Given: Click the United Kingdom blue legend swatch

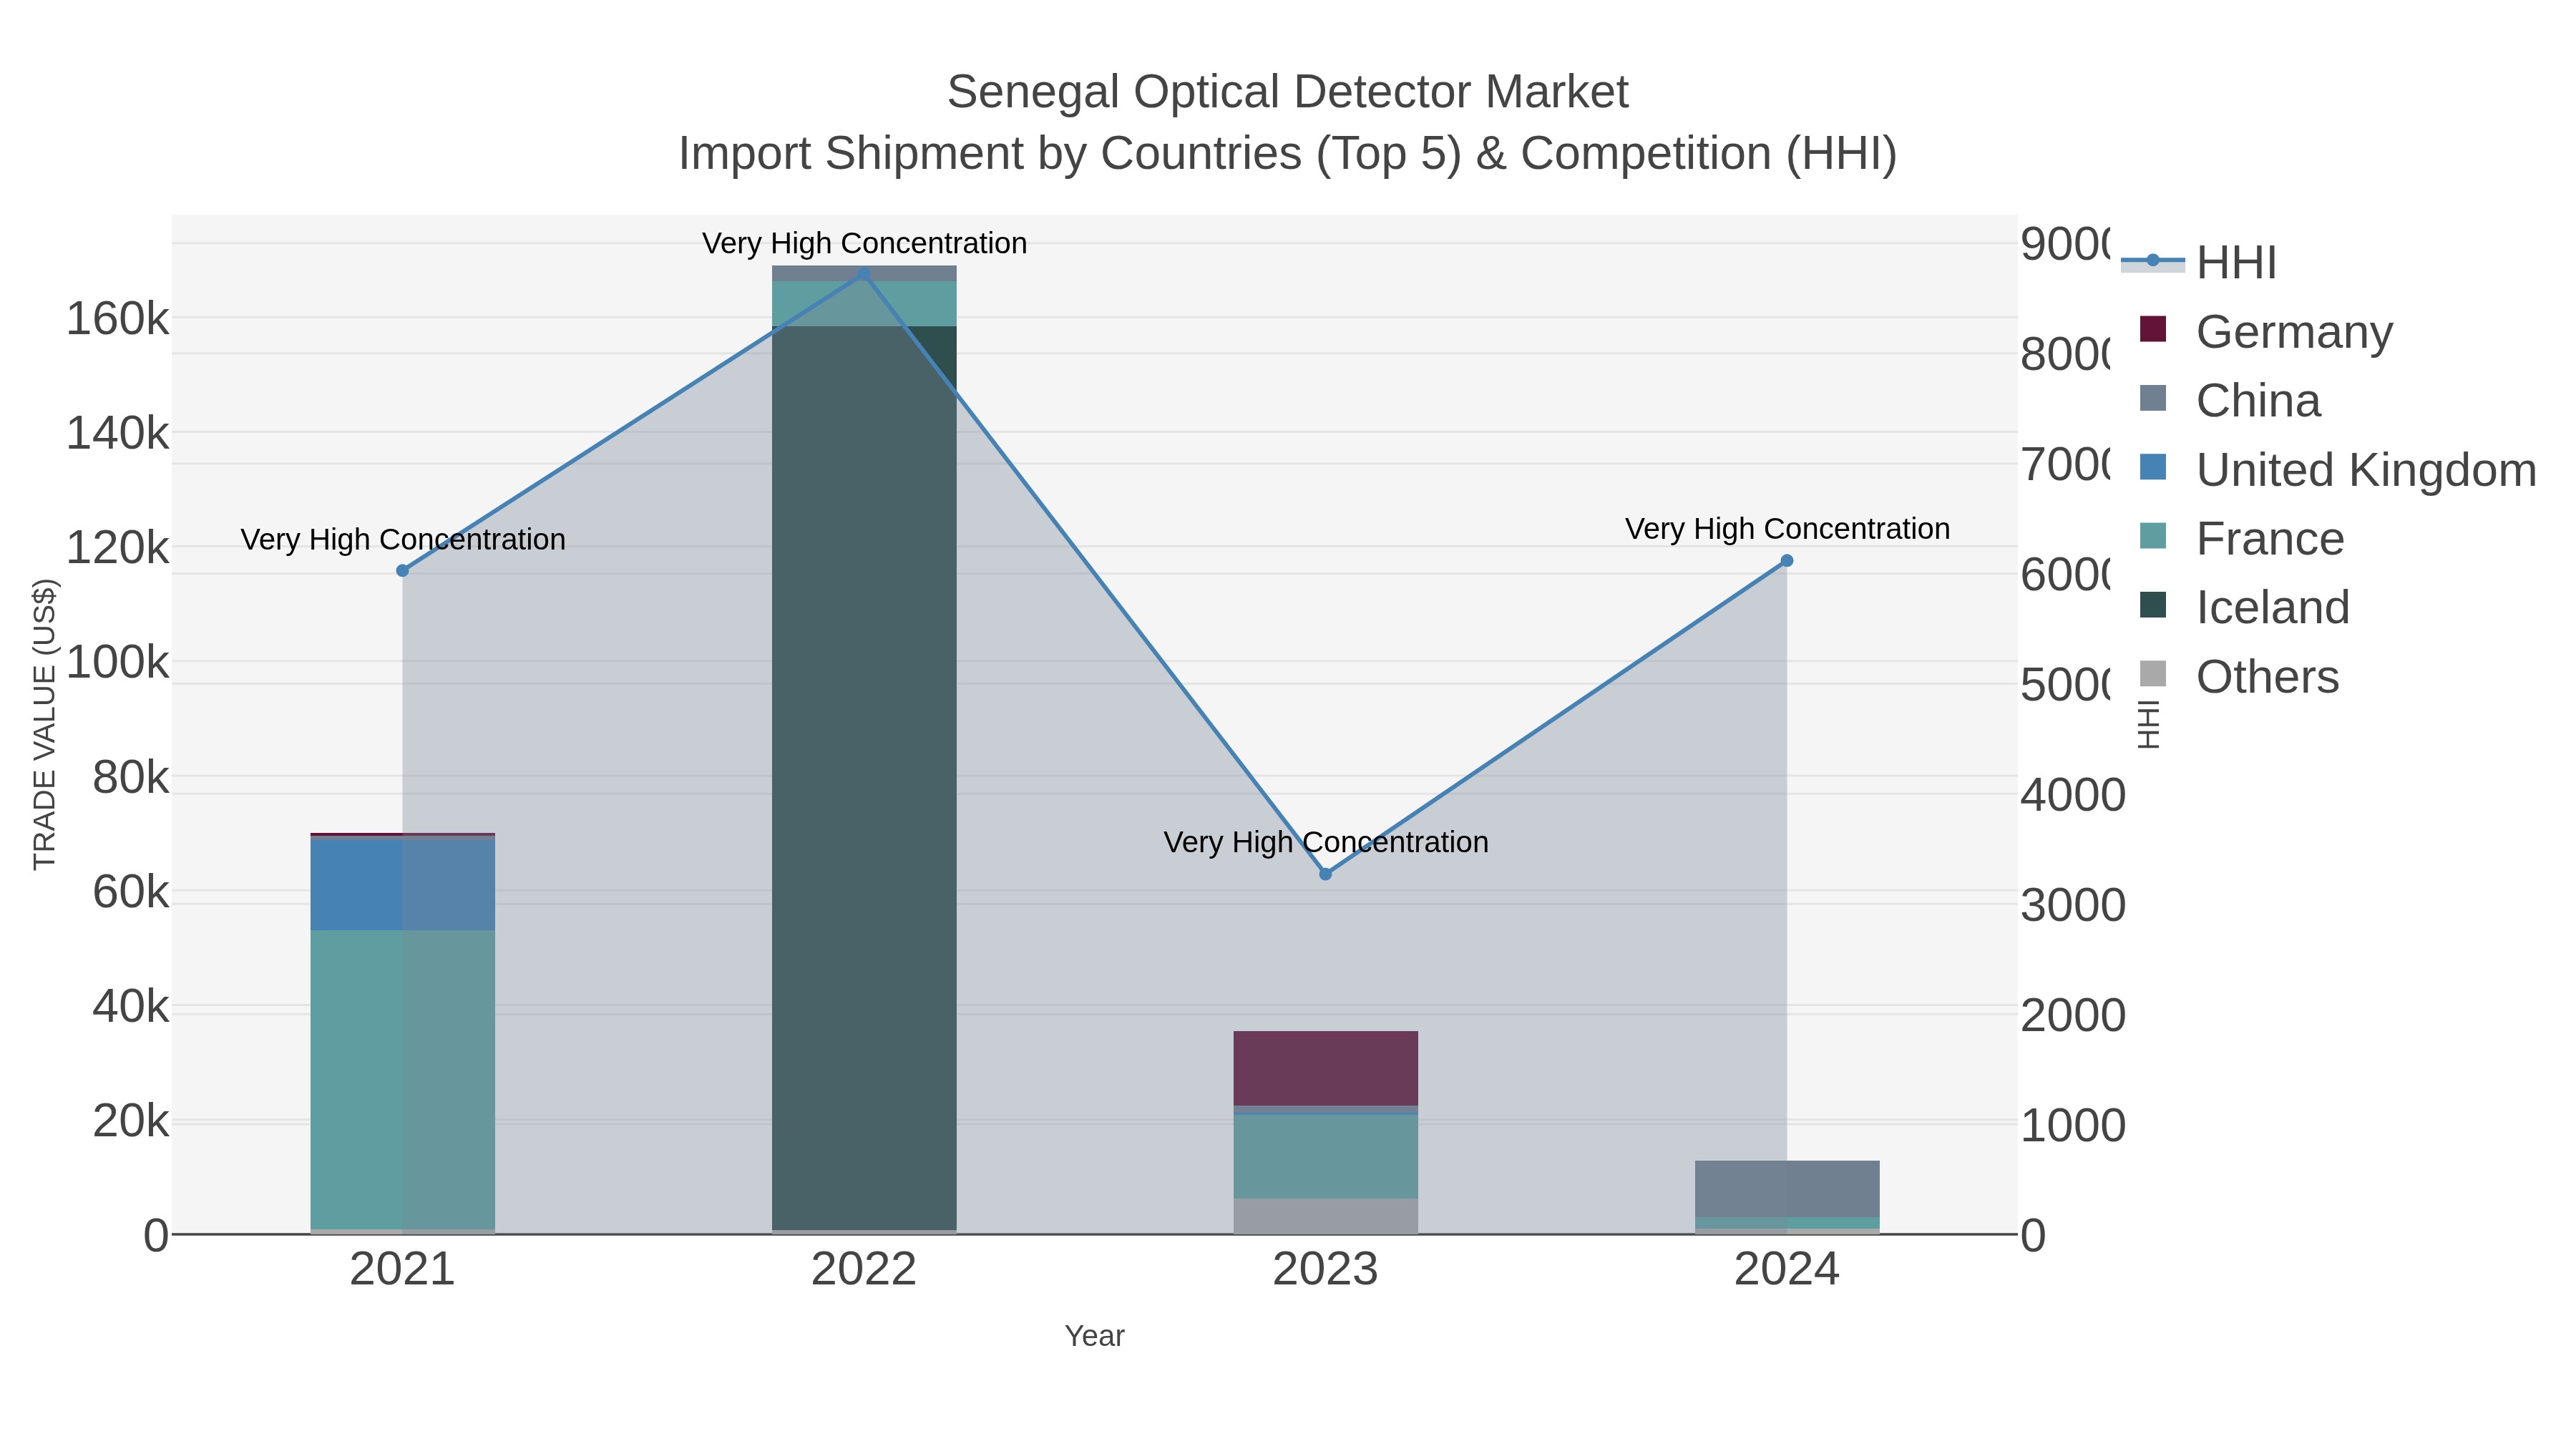Looking at the screenshot, I should tap(2152, 466).
